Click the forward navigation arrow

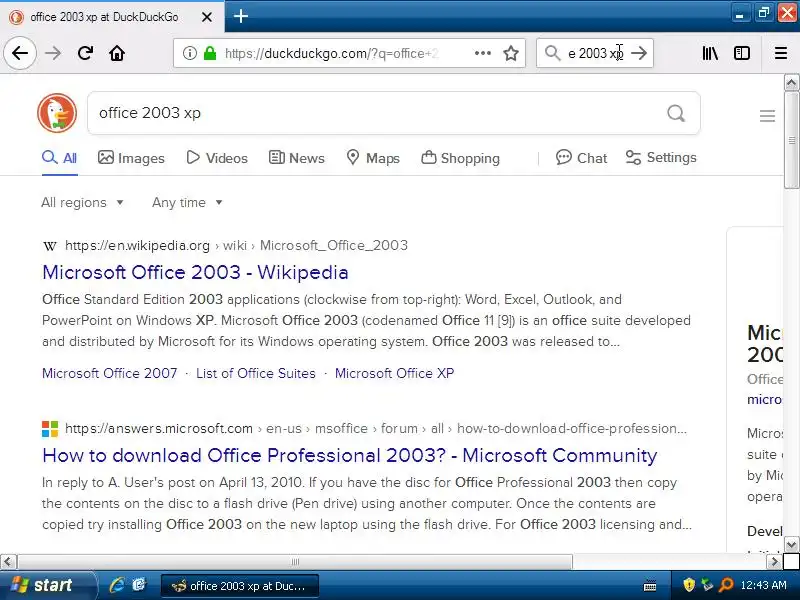[x=53, y=53]
